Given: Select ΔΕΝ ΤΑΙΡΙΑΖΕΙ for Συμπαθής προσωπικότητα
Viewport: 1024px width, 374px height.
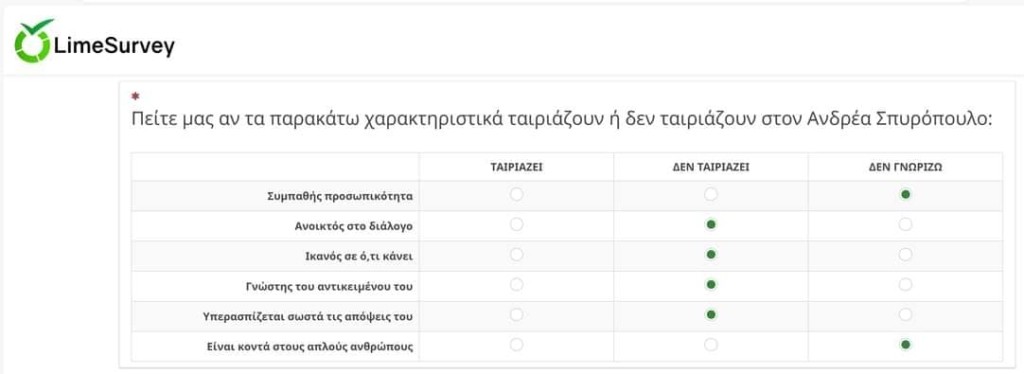Looking at the screenshot, I should coord(711,195).
